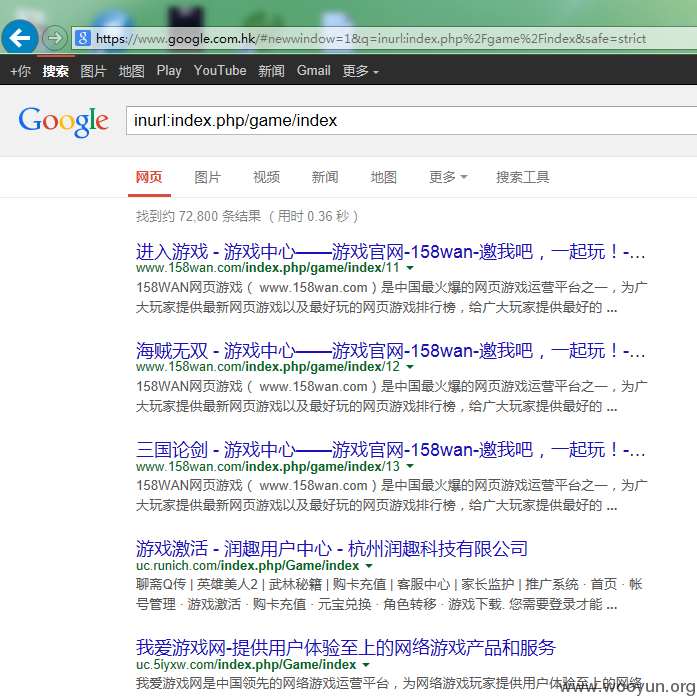697x696 pixels.
Task: Select the 网页 results tab
Action: click(149, 177)
